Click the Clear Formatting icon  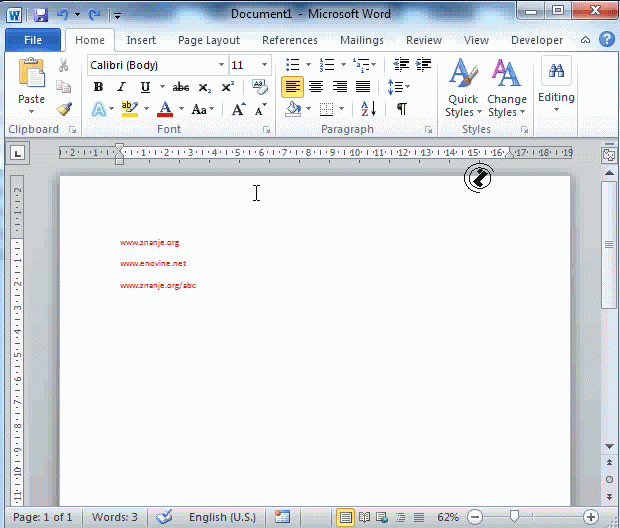260,87
